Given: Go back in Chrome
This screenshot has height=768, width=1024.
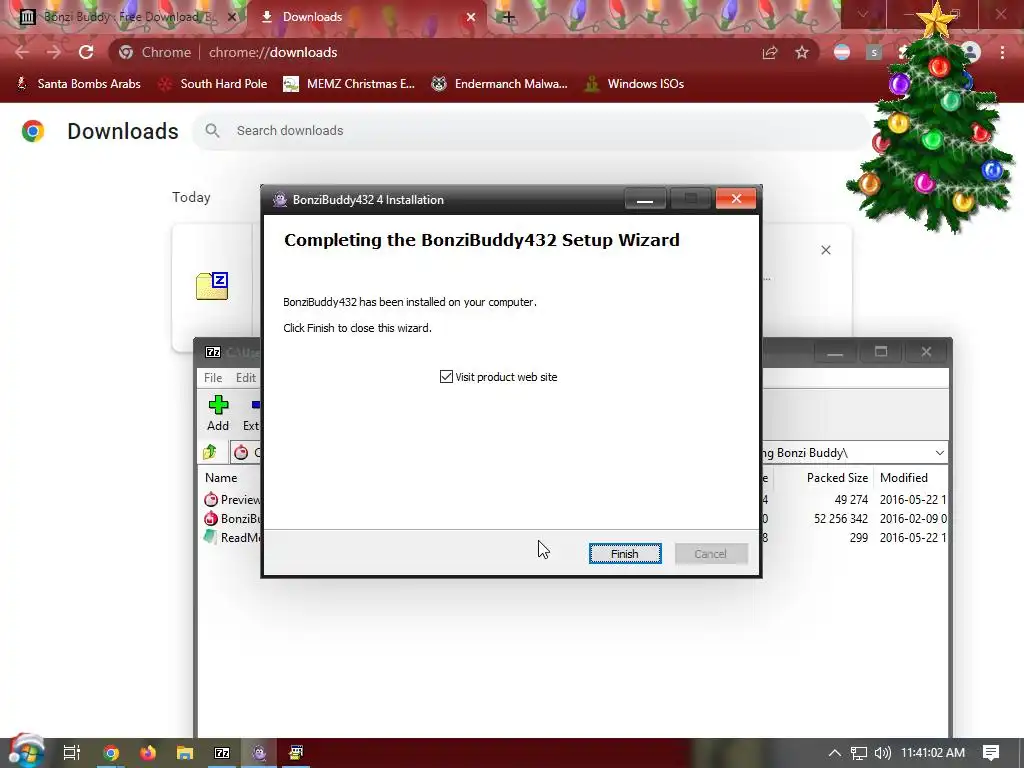Looking at the screenshot, I should point(22,52).
